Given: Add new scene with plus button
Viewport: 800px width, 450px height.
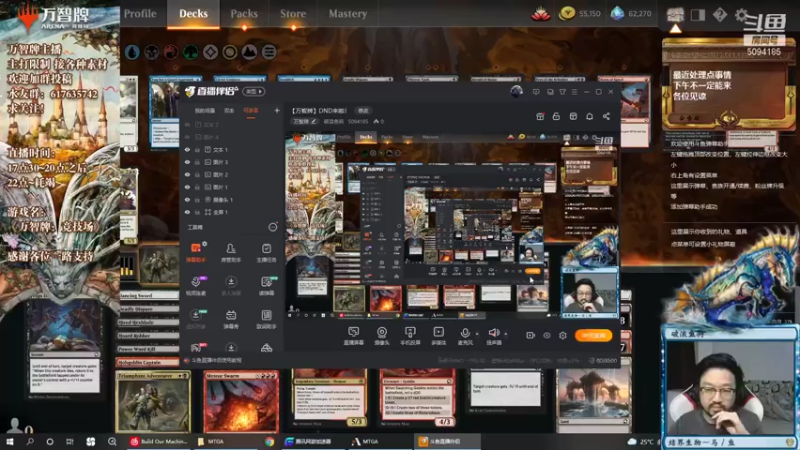Looking at the screenshot, I should pos(277,110).
